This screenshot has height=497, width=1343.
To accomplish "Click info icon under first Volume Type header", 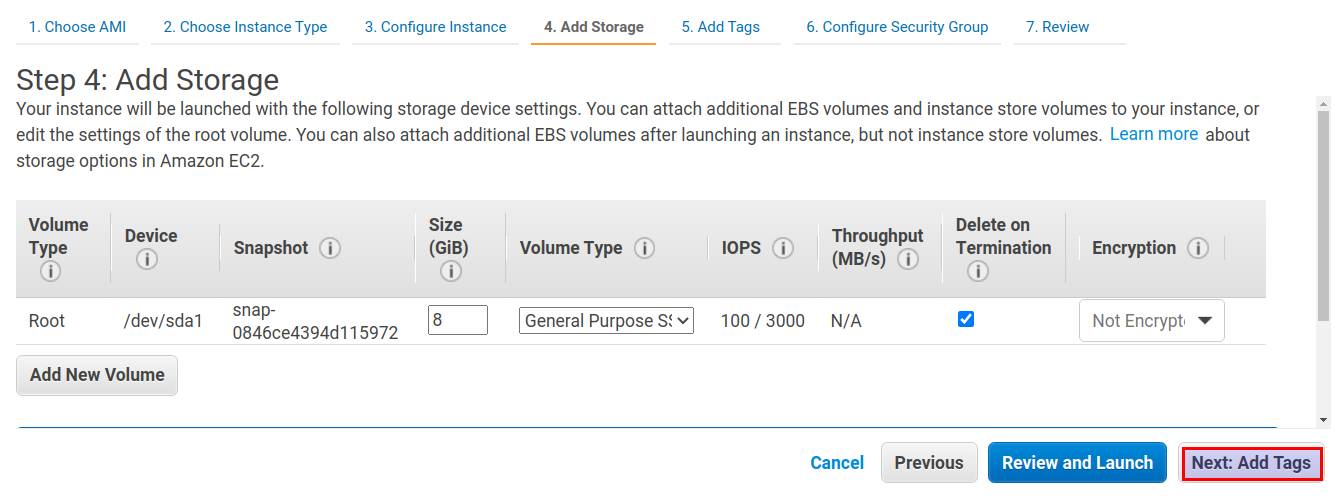I will (50, 271).
